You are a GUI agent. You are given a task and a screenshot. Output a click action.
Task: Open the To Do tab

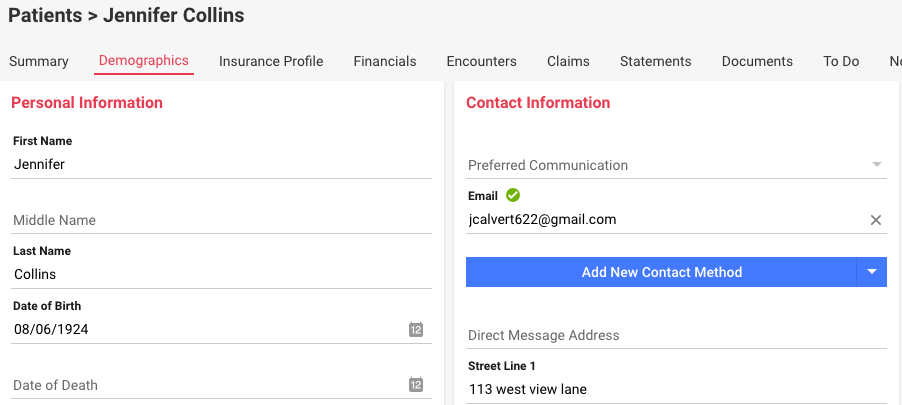coord(841,61)
